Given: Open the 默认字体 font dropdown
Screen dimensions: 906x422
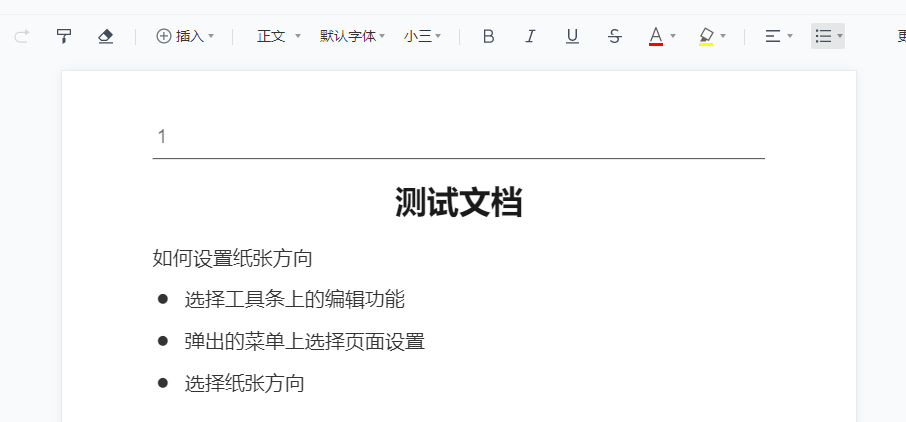Looking at the screenshot, I should (352, 37).
